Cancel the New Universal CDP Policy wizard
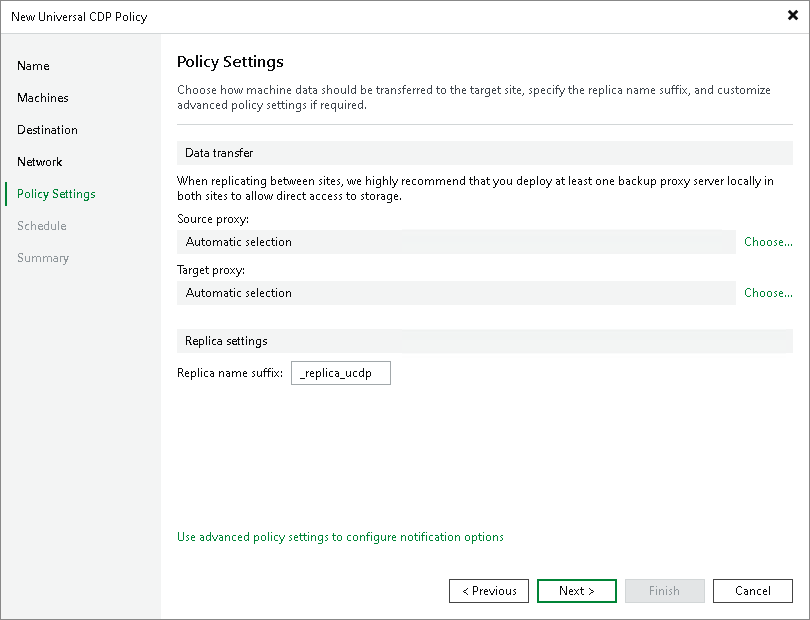The width and height of the screenshot is (810, 620). tap(752, 591)
